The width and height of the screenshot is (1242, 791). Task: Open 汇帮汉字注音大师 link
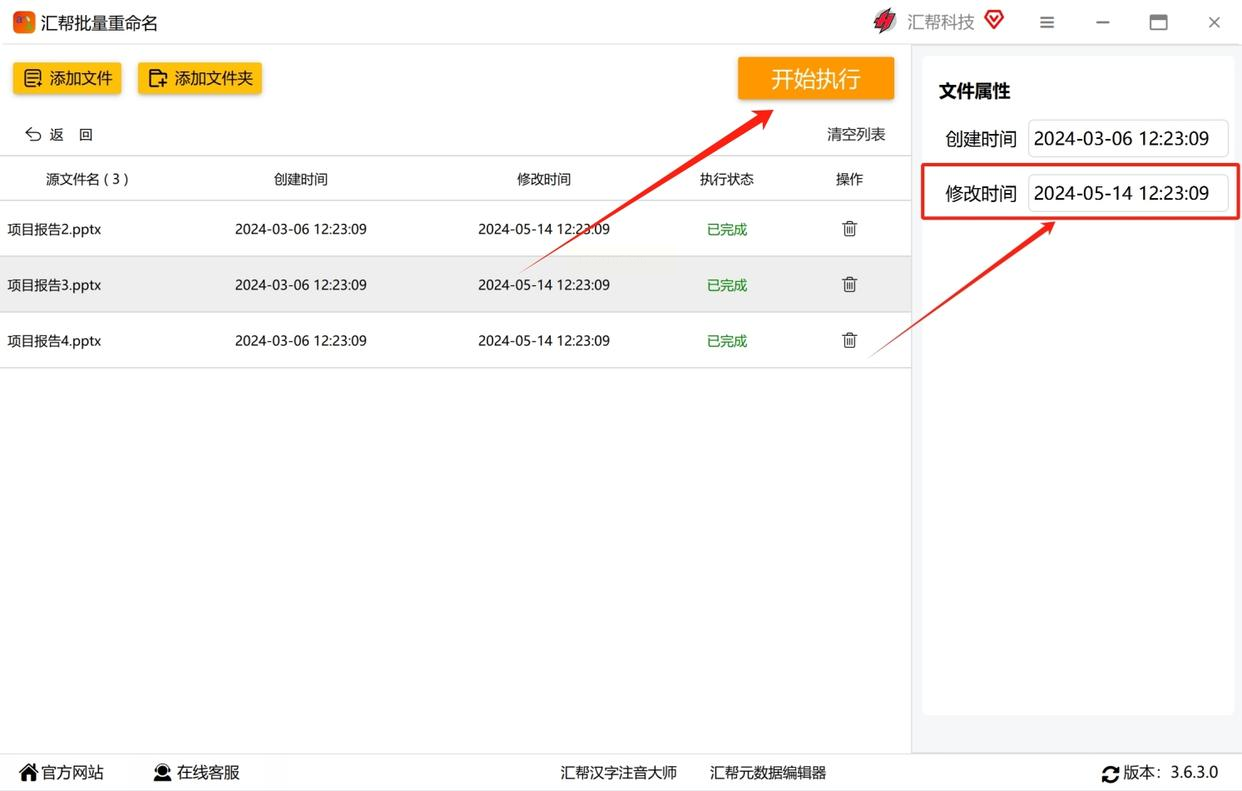click(x=618, y=772)
